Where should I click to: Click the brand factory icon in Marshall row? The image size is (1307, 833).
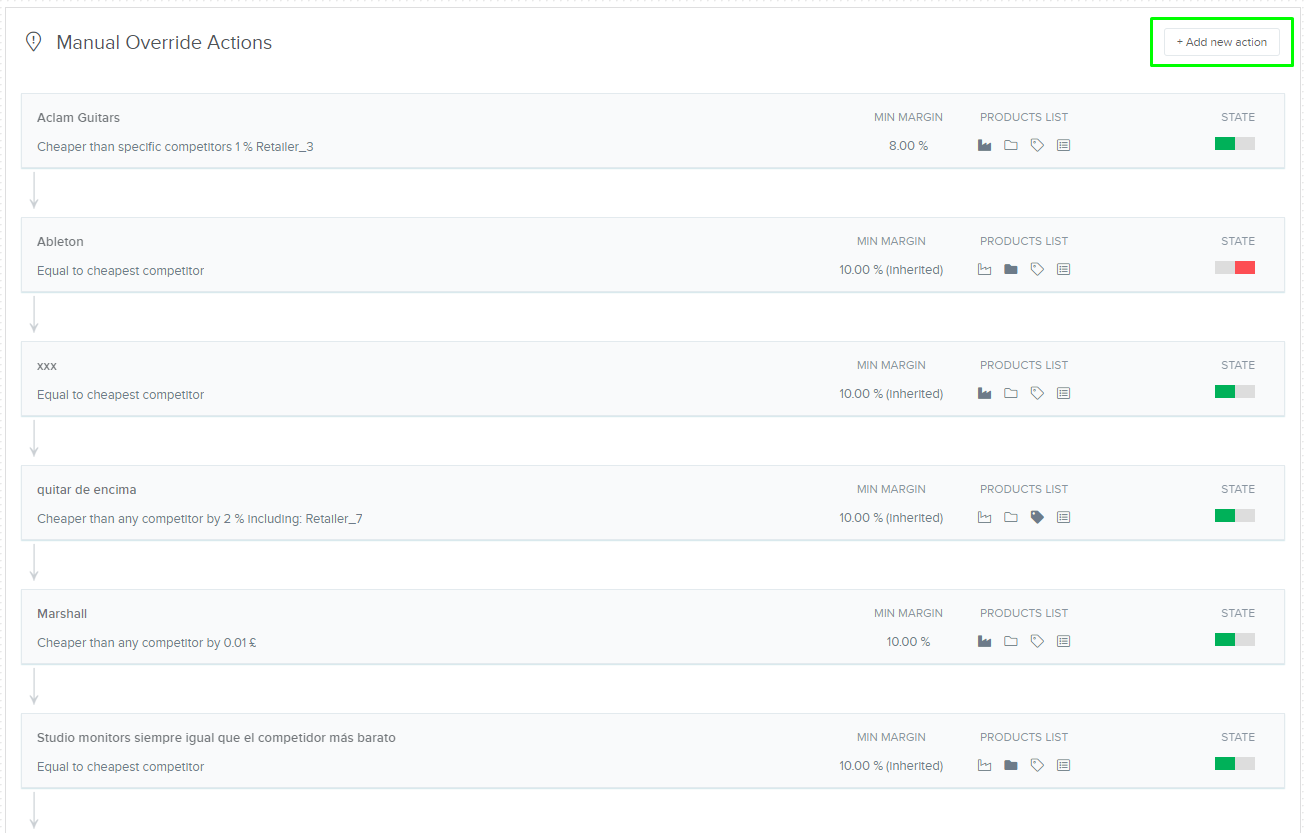[985, 641]
